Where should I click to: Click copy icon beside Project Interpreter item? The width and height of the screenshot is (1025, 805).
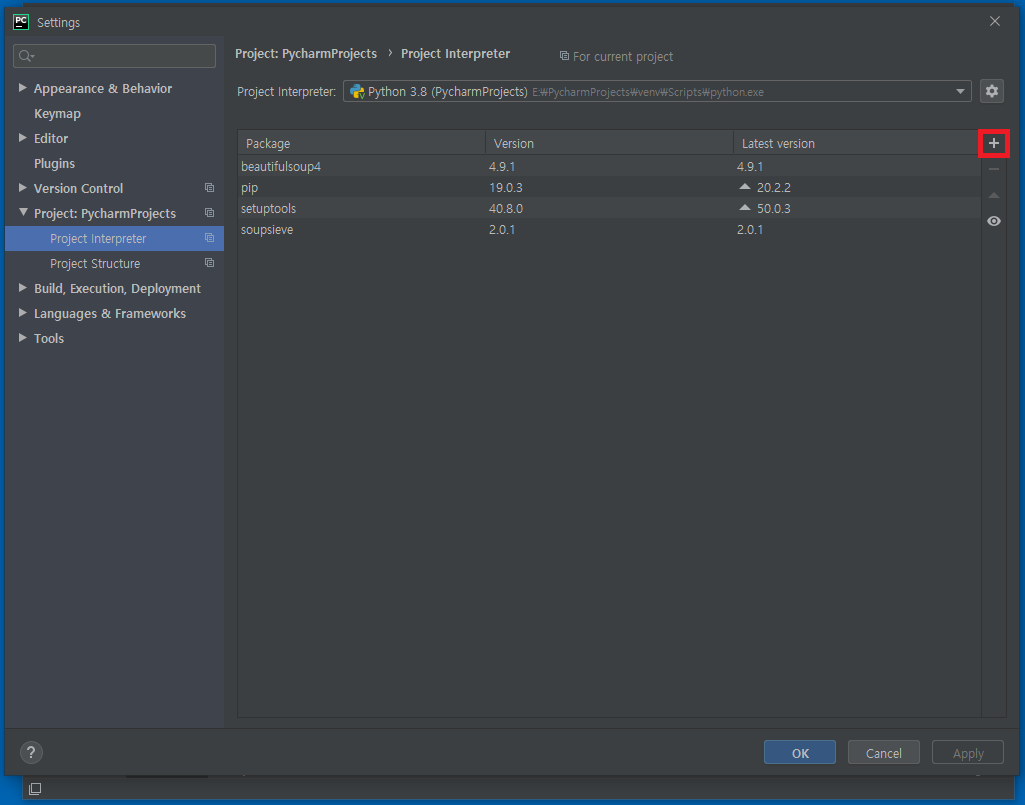(209, 238)
